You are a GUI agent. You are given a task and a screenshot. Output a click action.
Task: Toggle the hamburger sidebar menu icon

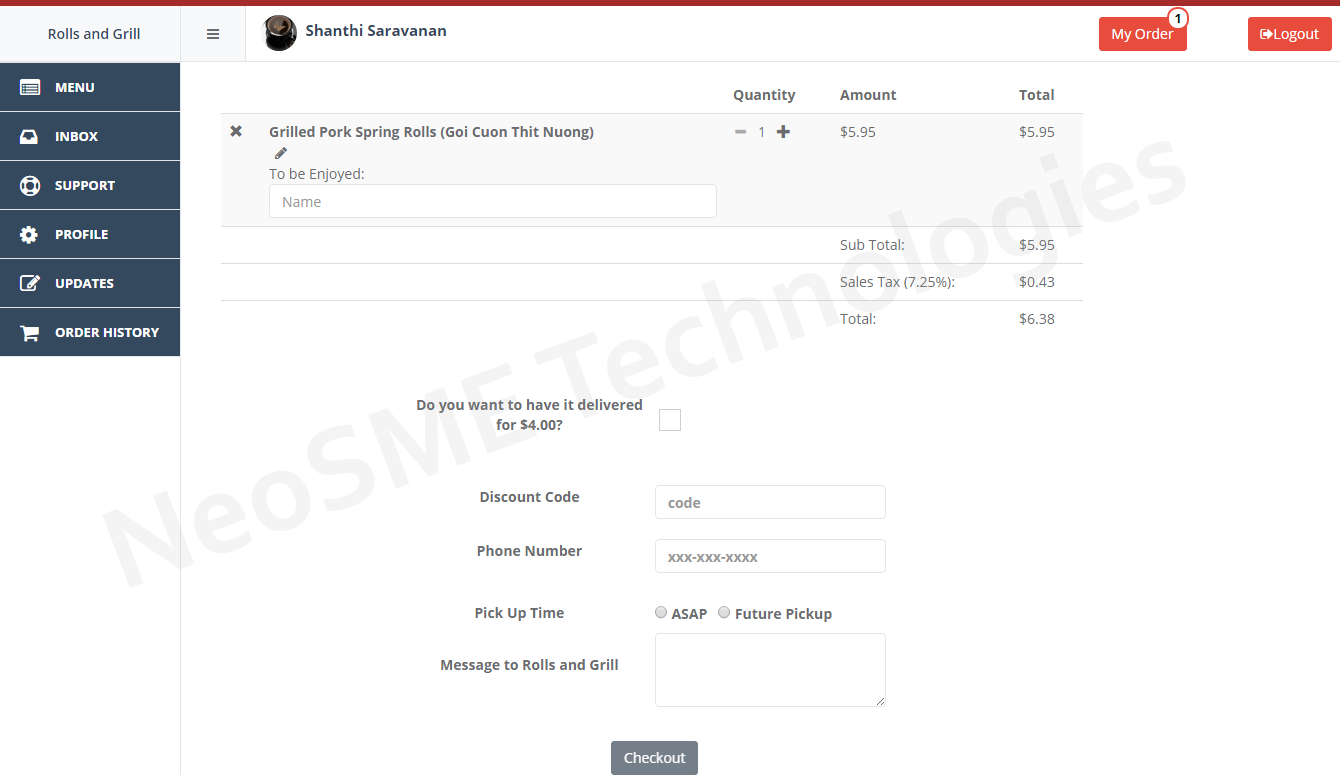213,34
